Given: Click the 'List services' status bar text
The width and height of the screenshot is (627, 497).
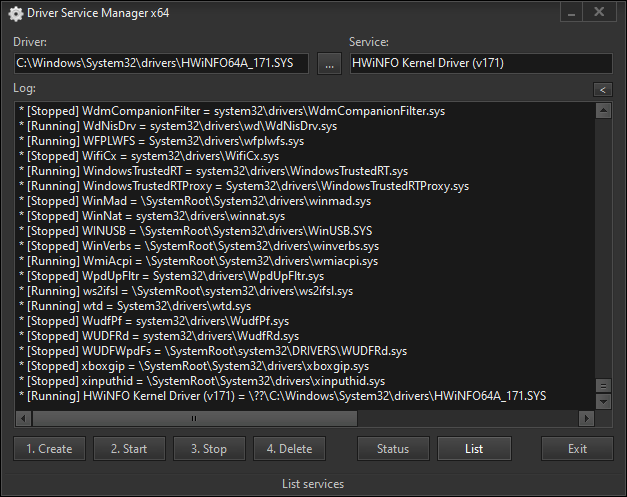Looking at the screenshot, I should click(x=313, y=484).
